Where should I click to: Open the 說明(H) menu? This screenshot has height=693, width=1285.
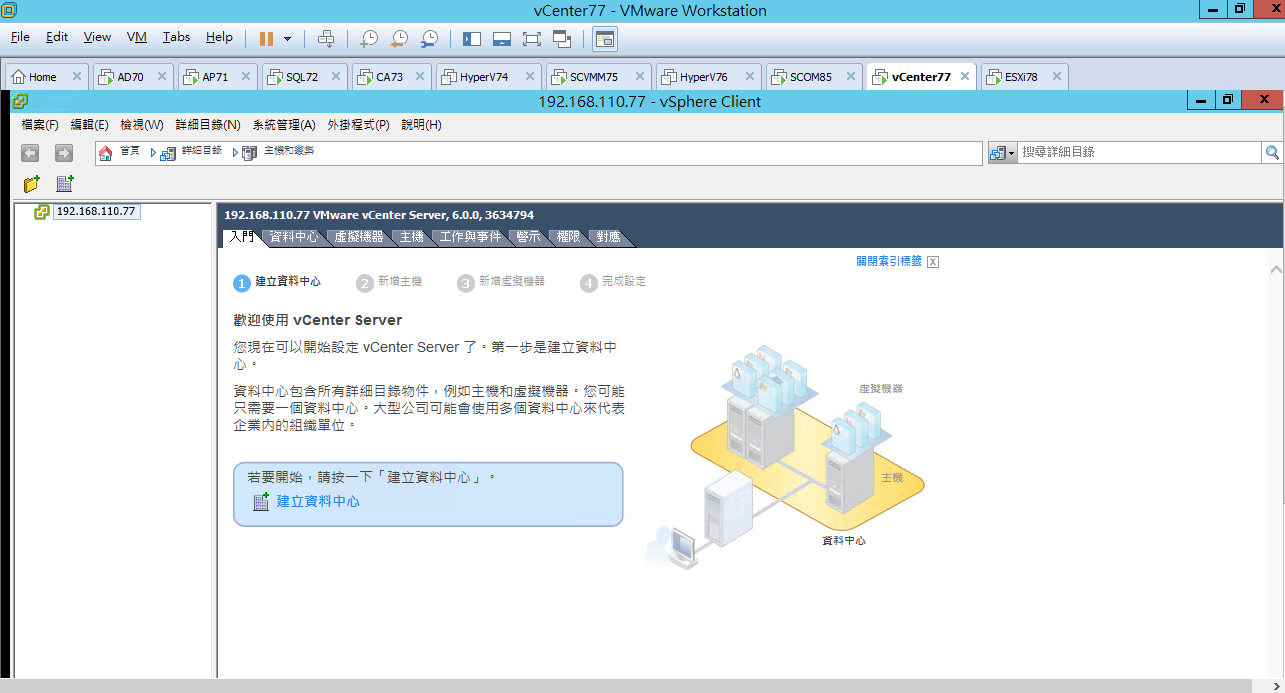421,125
